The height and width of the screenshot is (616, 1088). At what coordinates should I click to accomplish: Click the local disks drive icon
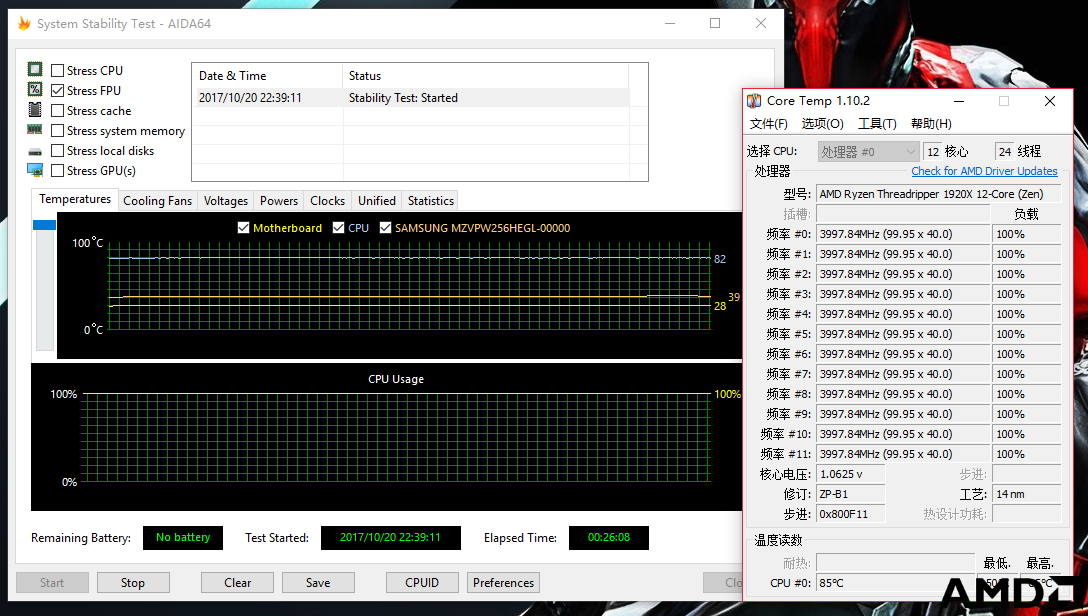(x=35, y=151)
